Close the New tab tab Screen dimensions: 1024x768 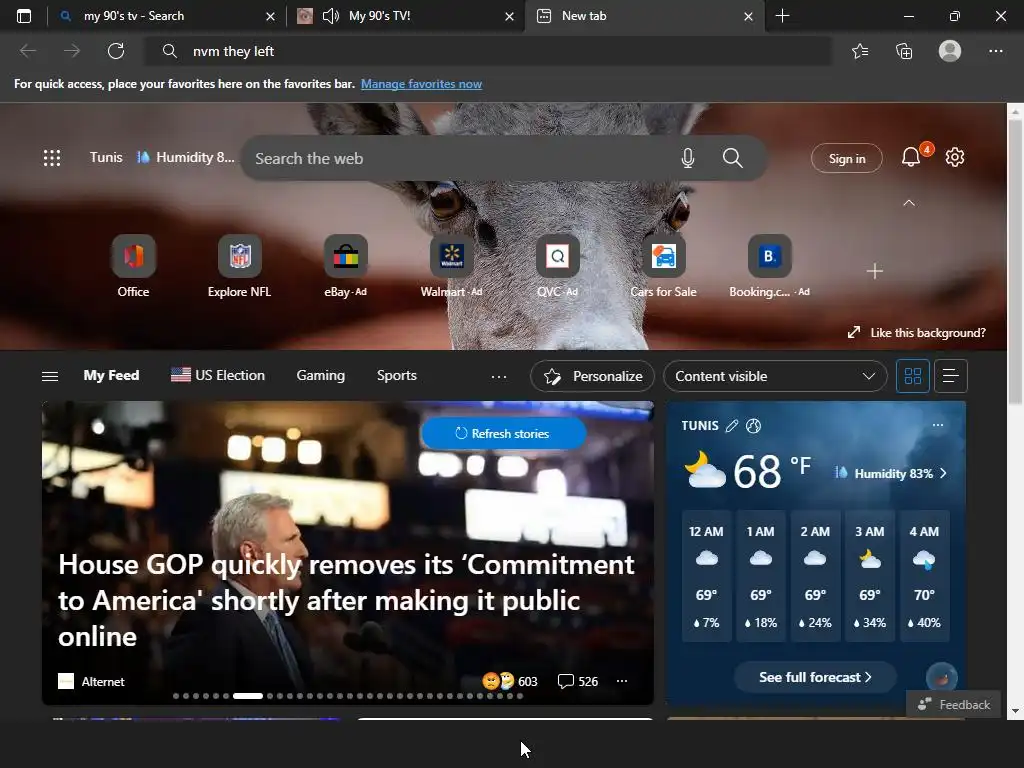tap(748, 16)
